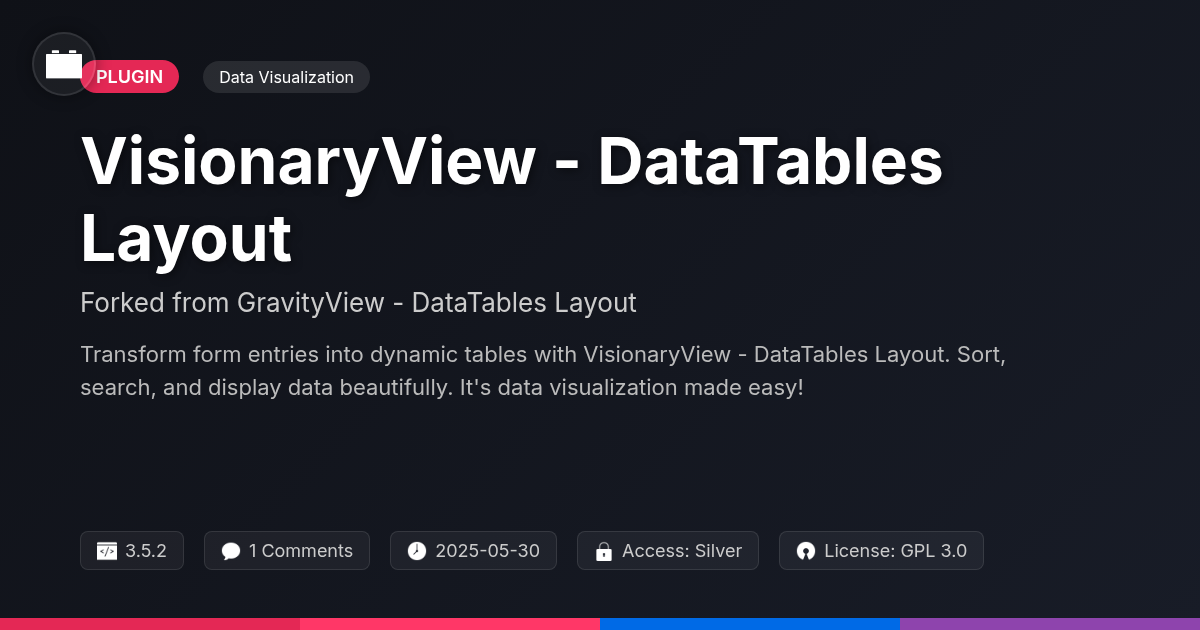The height and width of the screenshot is (630, 1200).
Task: Select the 3.5.2 version text
Action: click(146, 551)
